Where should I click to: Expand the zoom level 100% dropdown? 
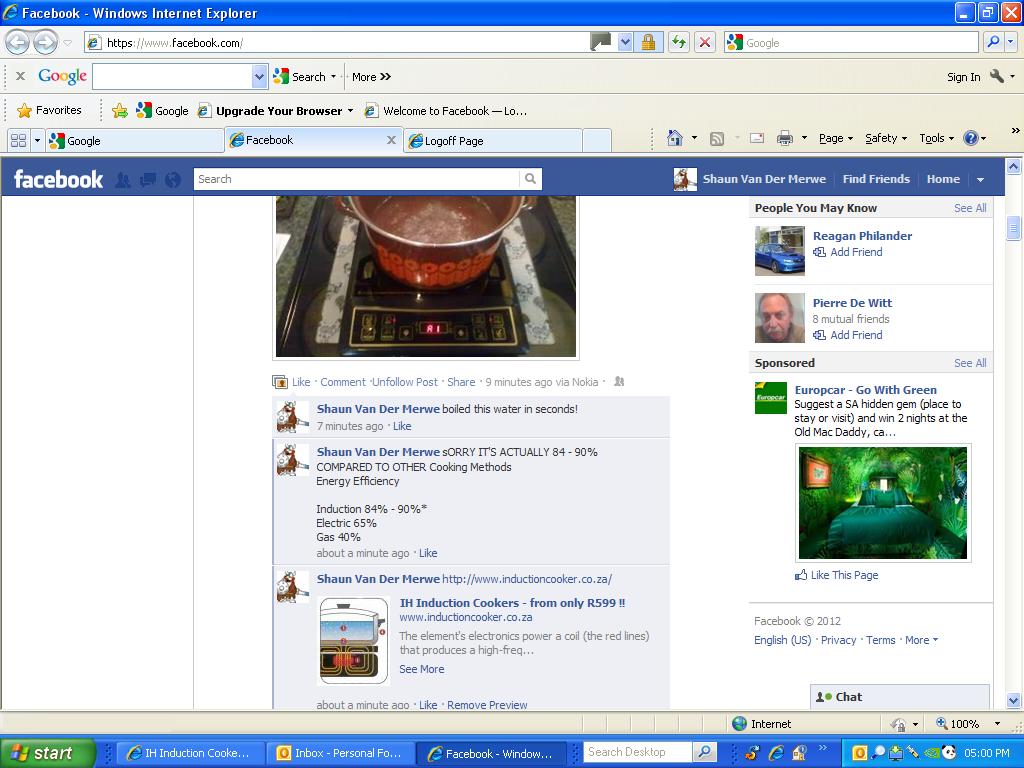coord(996,724)
